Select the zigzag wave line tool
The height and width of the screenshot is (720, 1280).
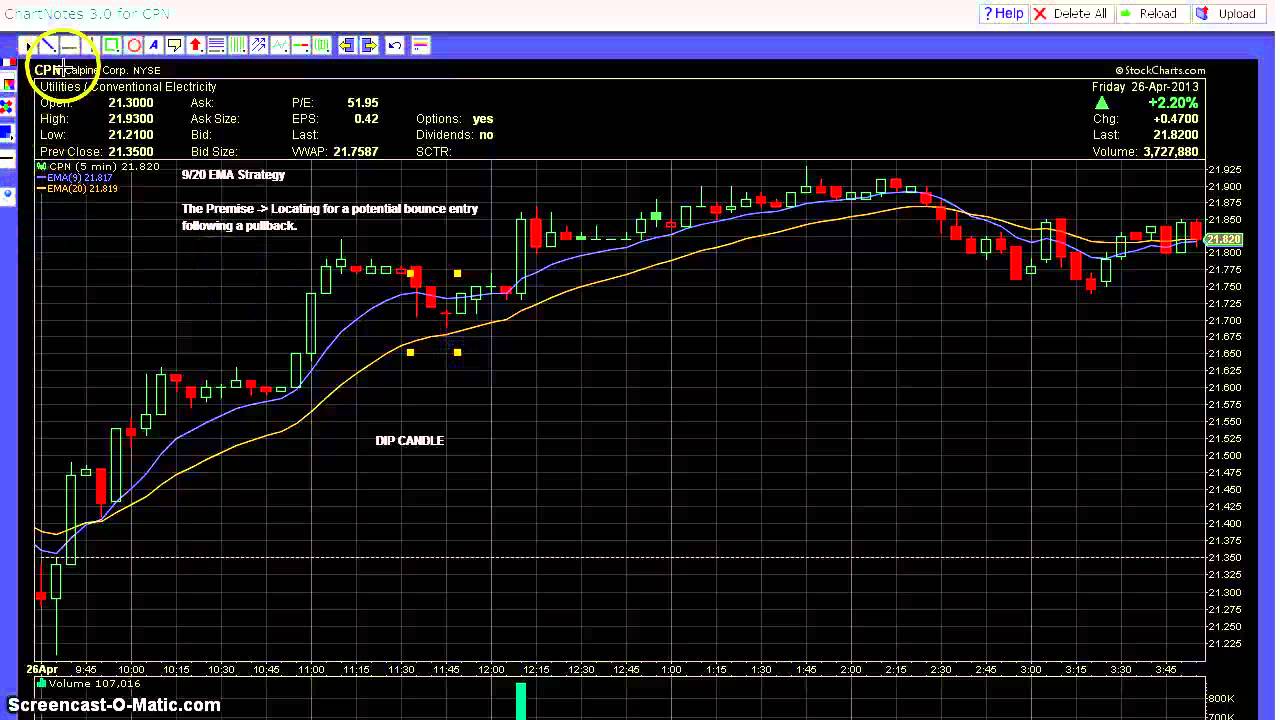point(280,45)
